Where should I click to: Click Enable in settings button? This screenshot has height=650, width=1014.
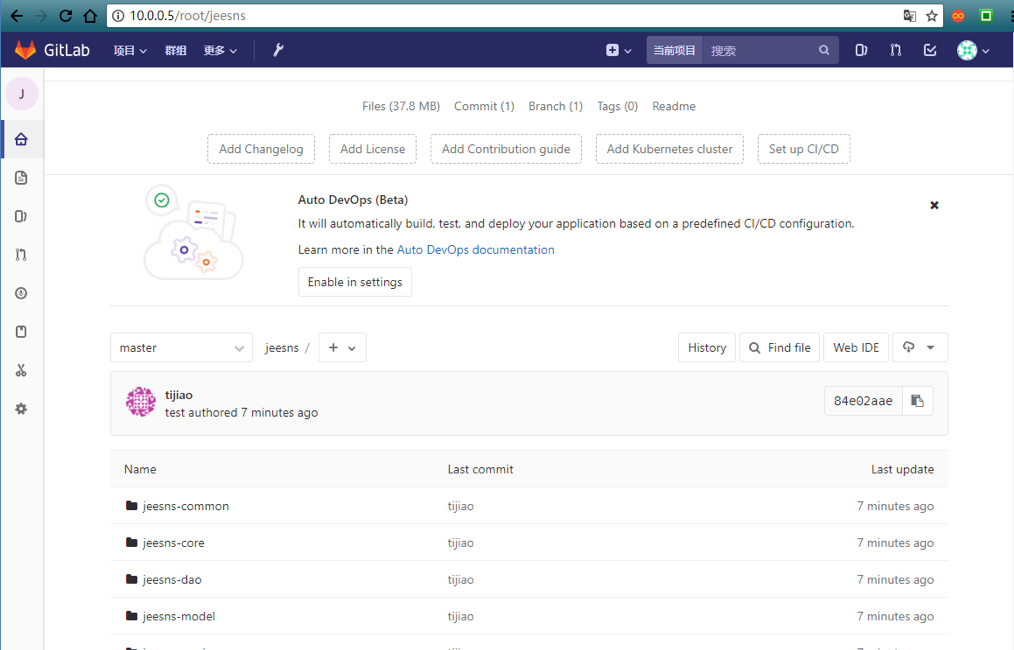point(355,282)
